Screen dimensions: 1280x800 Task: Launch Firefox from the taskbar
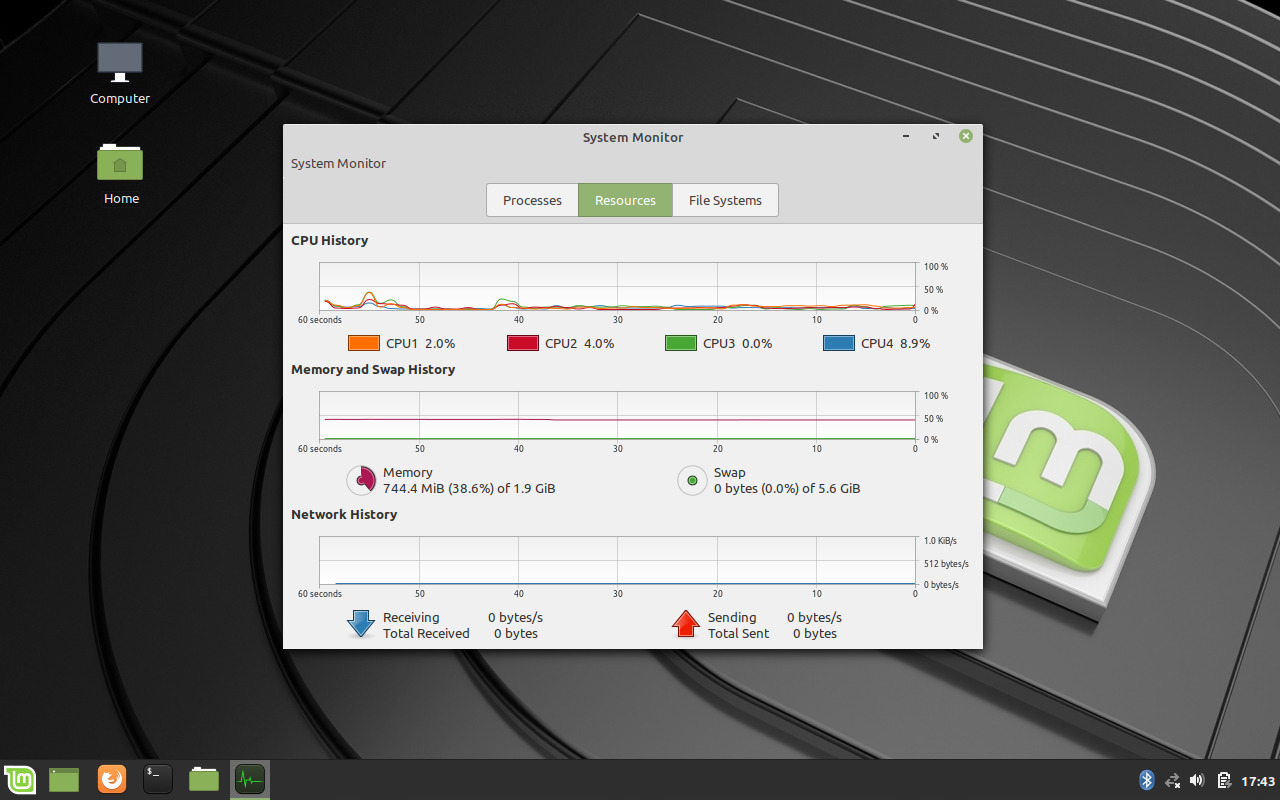(112, 779)
